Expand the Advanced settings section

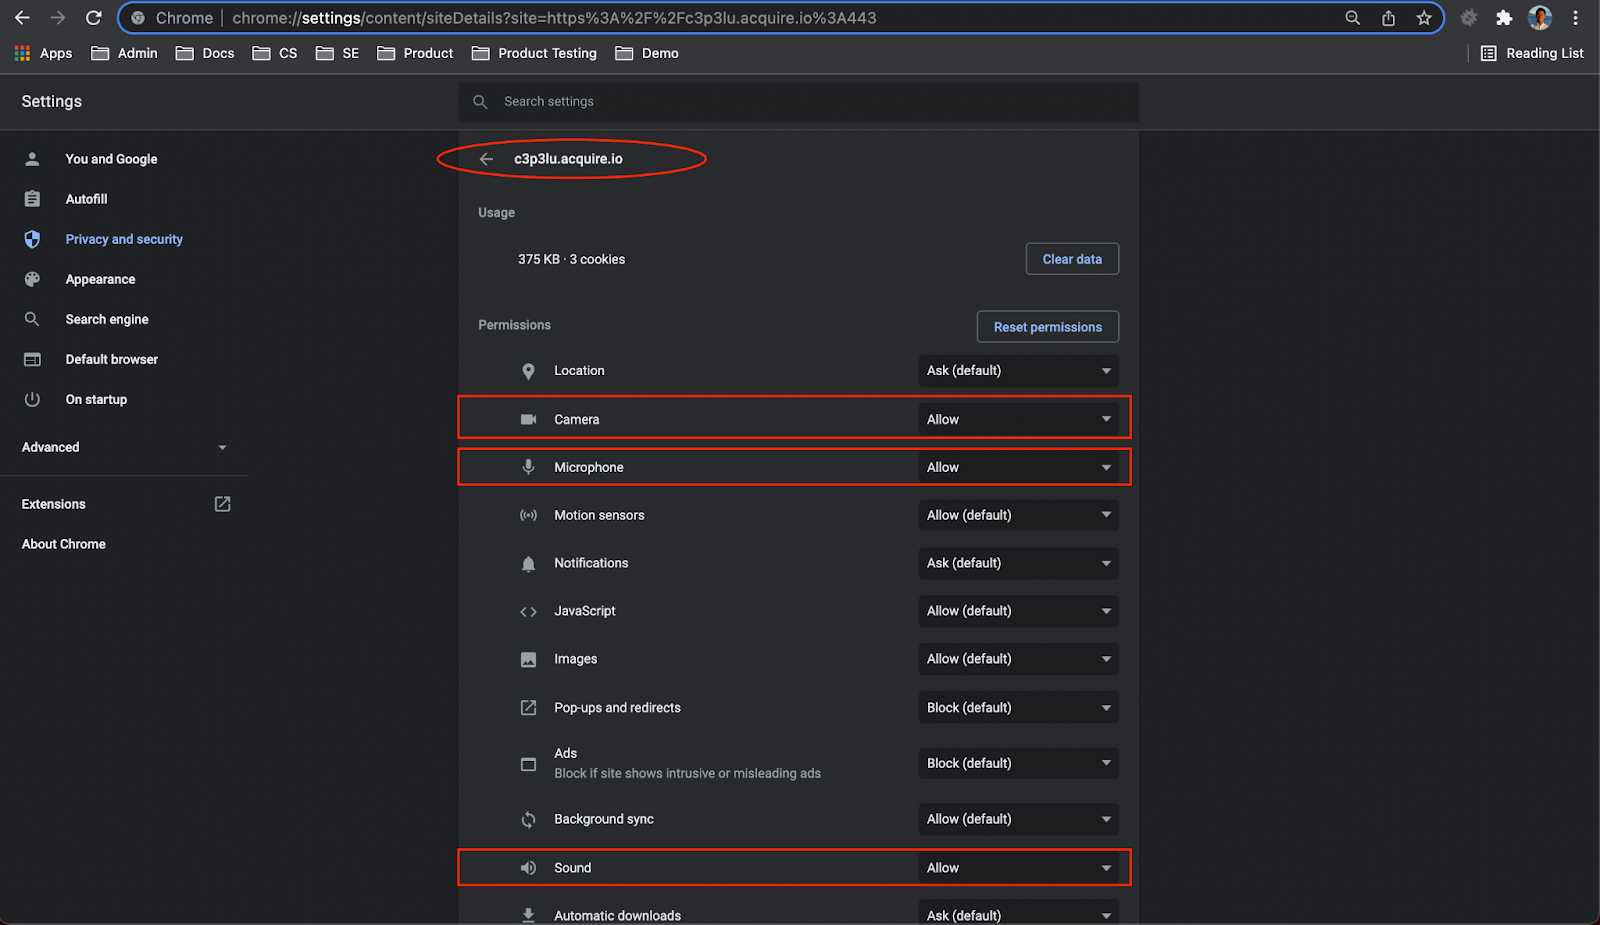pyautogui.click(x=124, y=447)
